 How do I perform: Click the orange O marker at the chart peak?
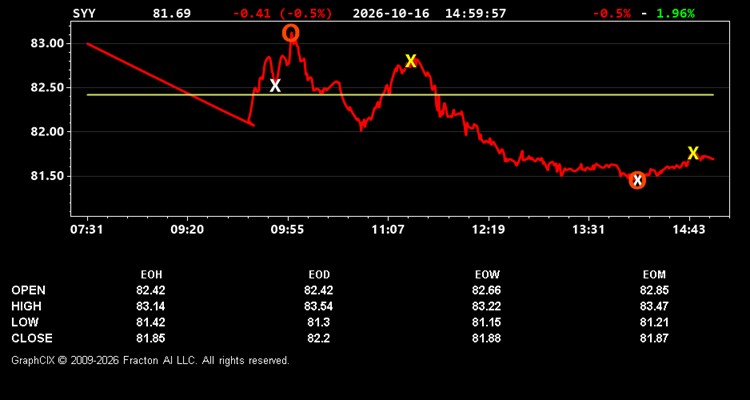291,33
